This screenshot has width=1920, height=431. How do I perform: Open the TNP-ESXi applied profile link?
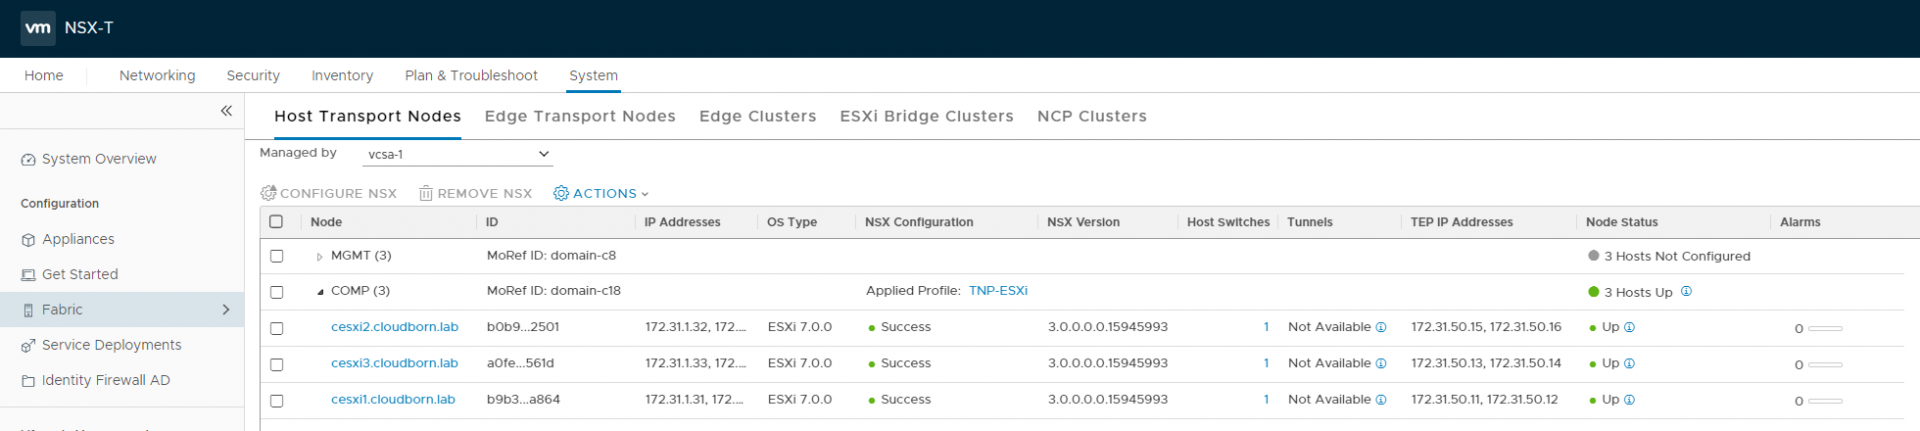coord(997,291)
